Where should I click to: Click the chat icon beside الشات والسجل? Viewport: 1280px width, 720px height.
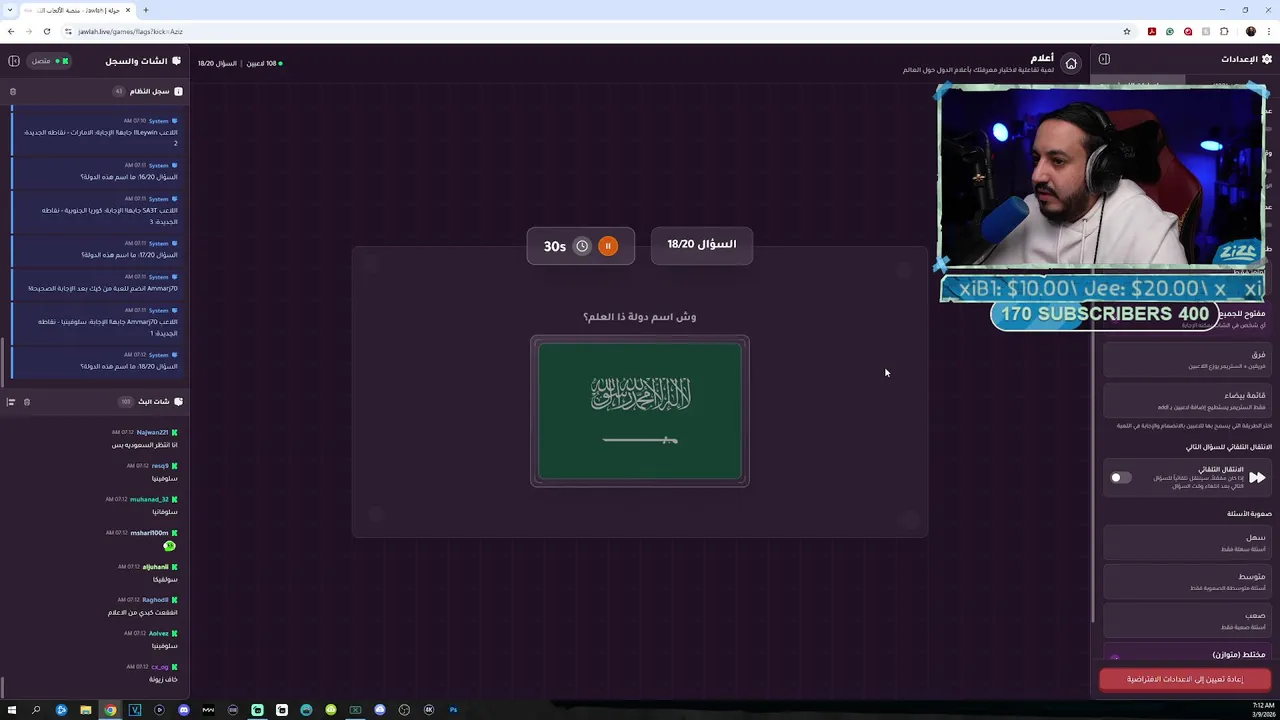click(177, 61)
